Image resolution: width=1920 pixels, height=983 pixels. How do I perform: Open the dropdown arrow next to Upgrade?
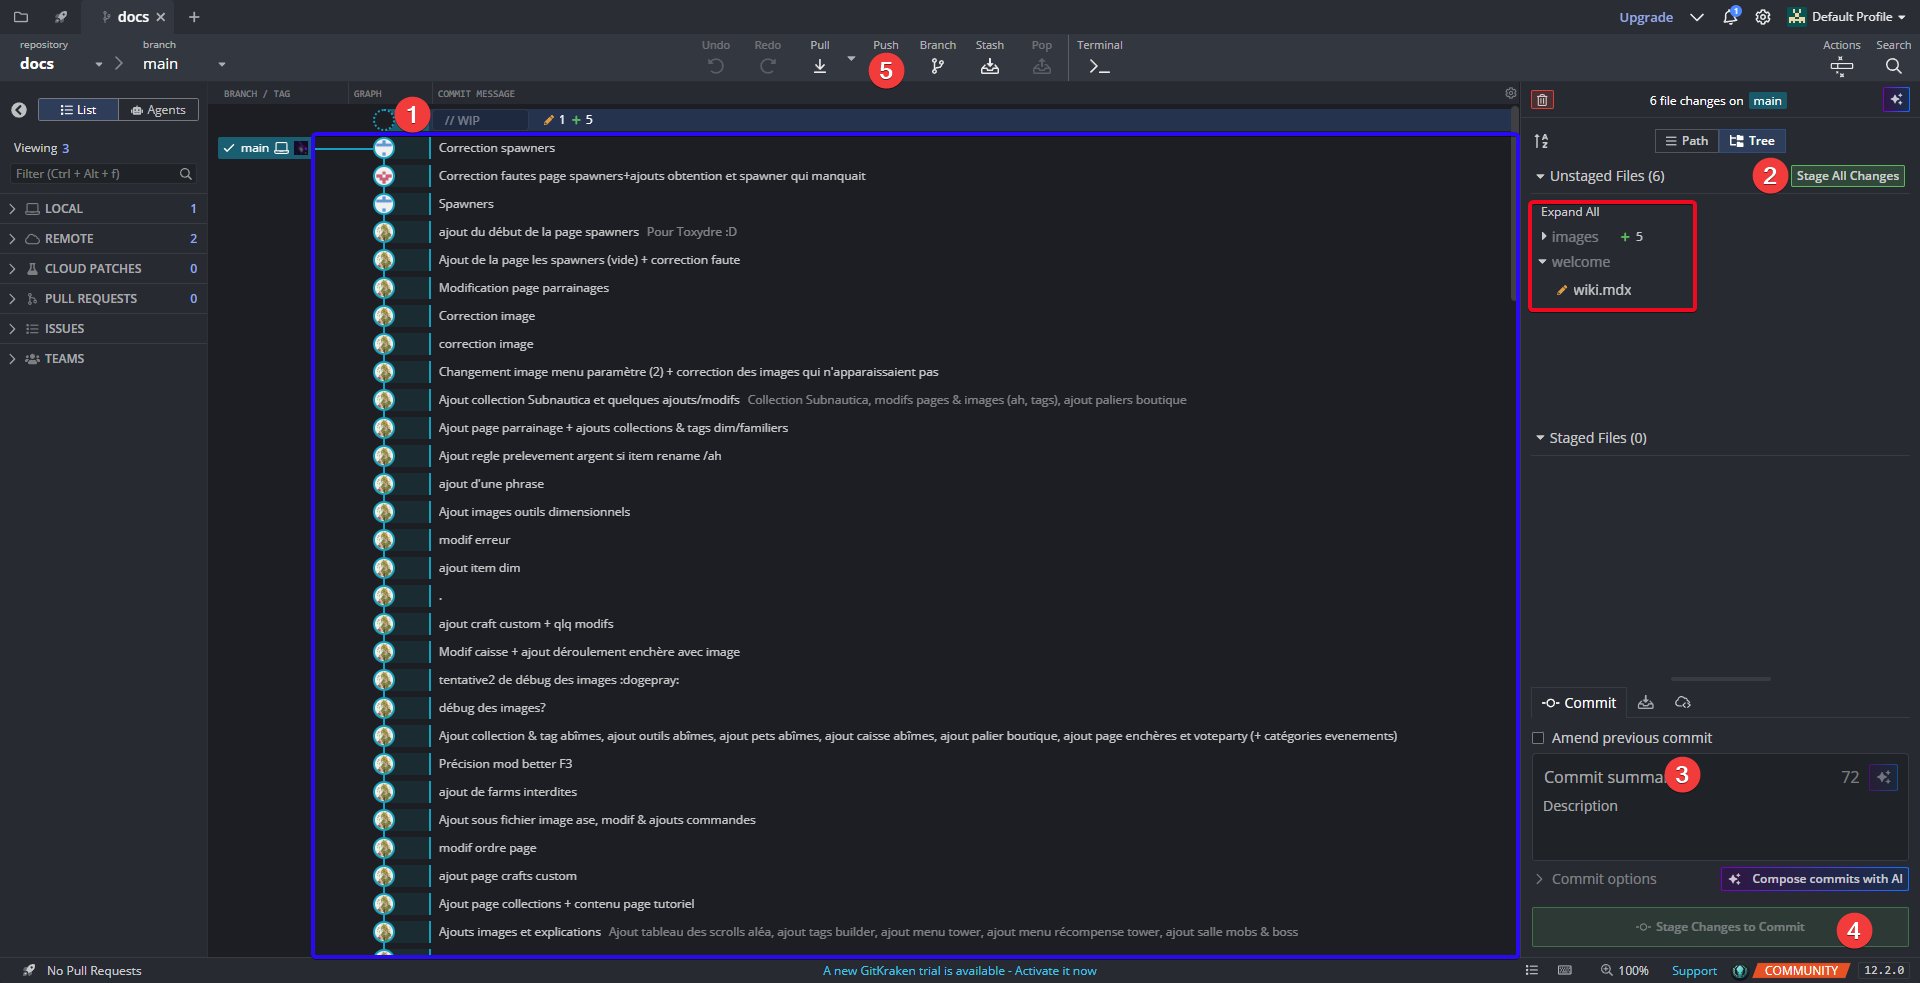pyautogui.click(x=1697, y=17)
